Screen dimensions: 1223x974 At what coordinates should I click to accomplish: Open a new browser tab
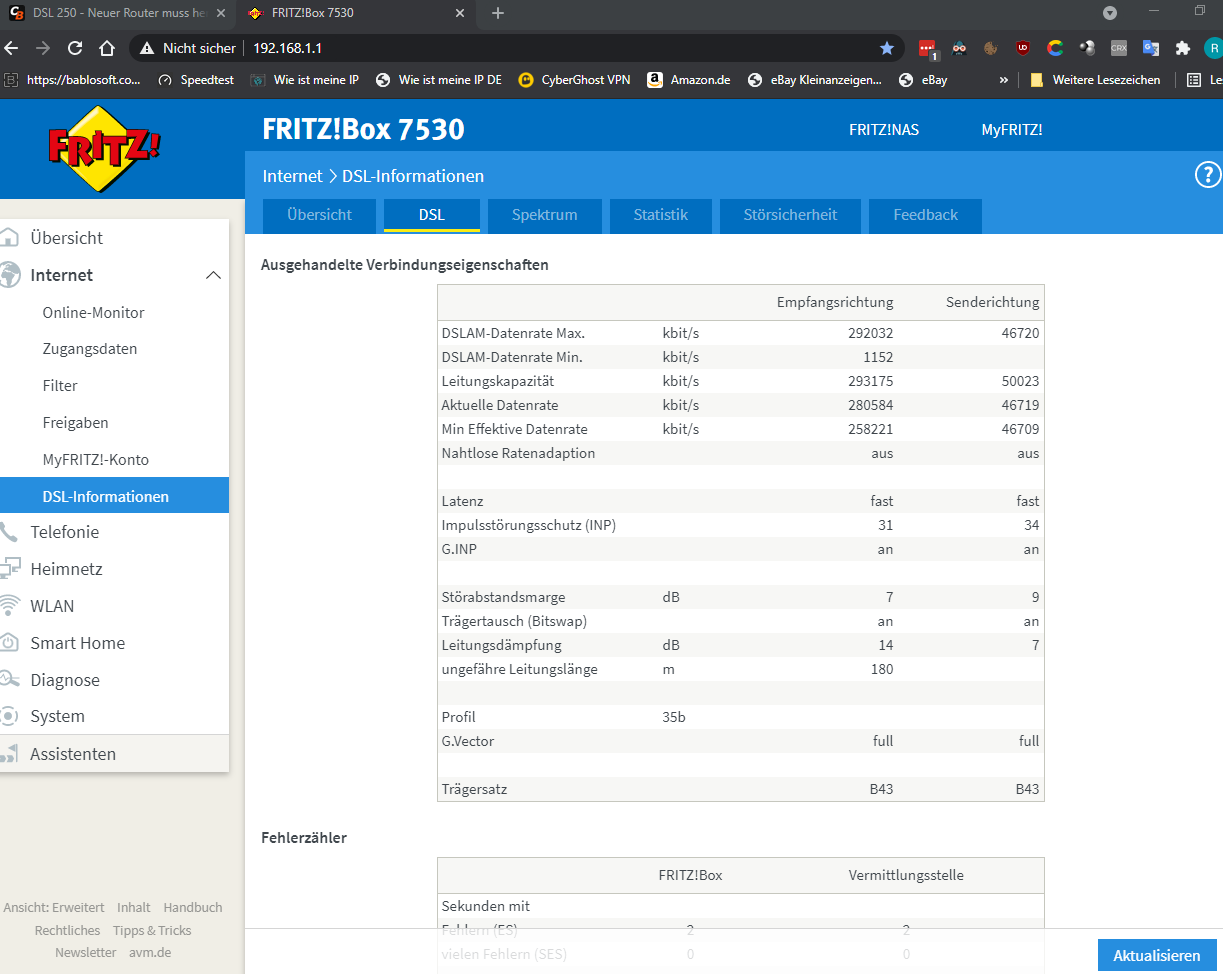point(498,13)
